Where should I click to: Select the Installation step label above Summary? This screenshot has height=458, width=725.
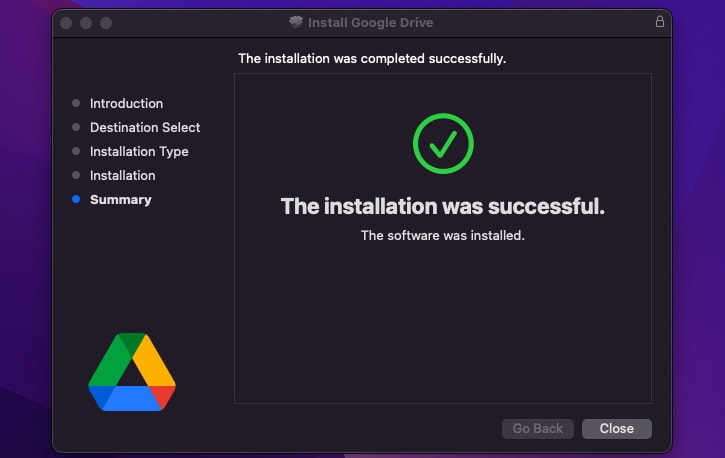point(123,176)
